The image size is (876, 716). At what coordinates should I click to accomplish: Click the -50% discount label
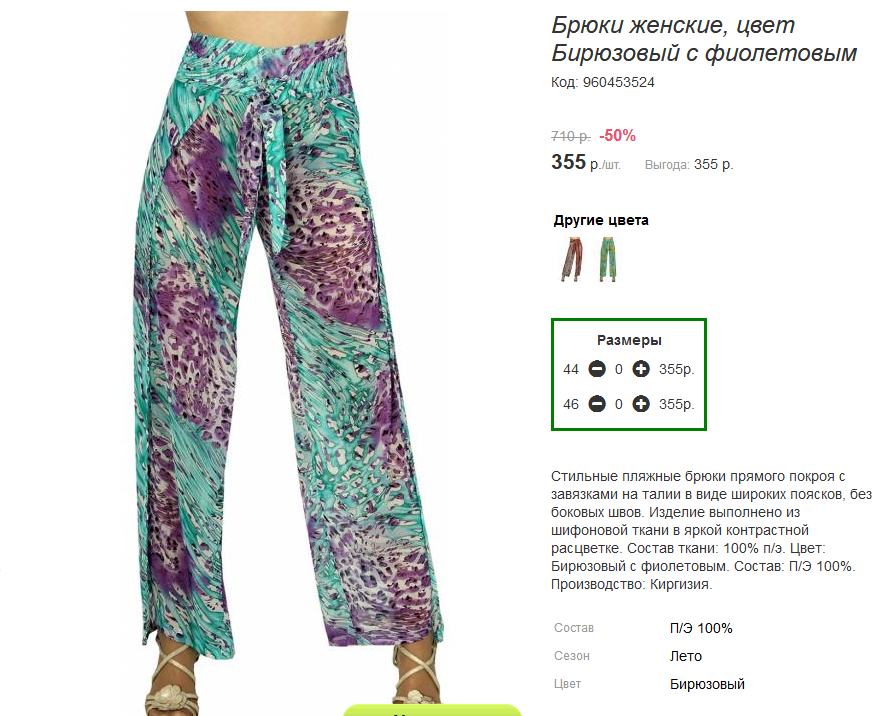(x=617, y=135)
